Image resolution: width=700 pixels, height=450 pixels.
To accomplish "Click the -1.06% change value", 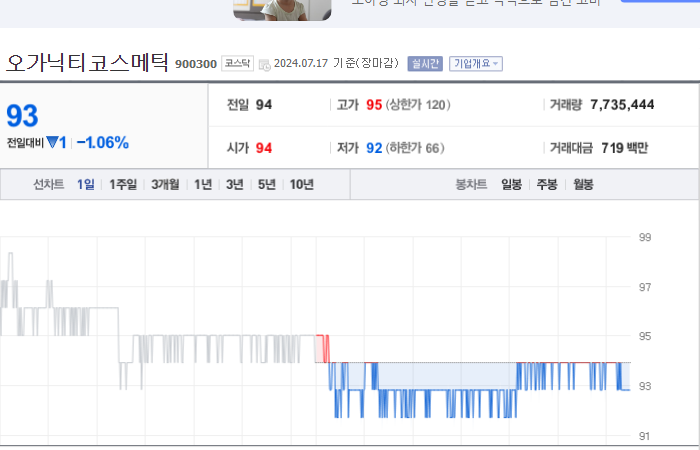I will pos(103,143).
